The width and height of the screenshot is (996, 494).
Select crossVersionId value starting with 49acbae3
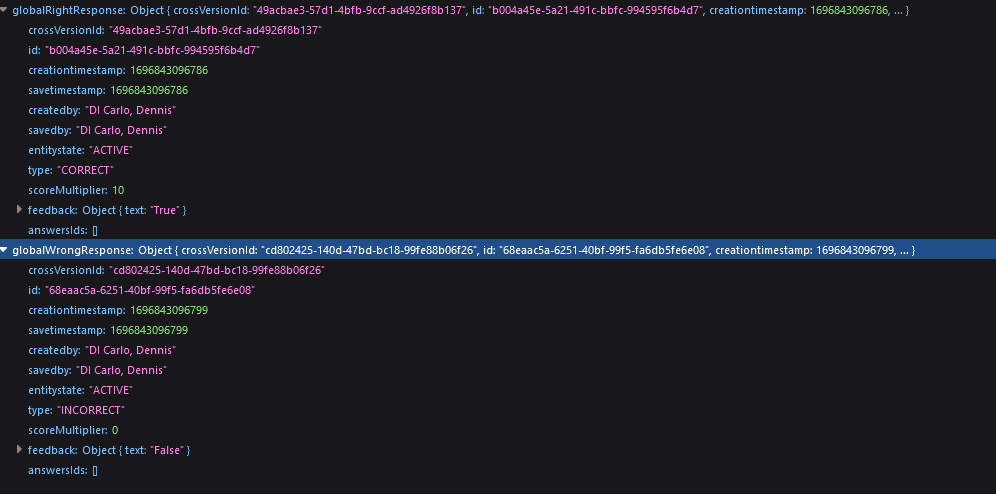(215, 30)
